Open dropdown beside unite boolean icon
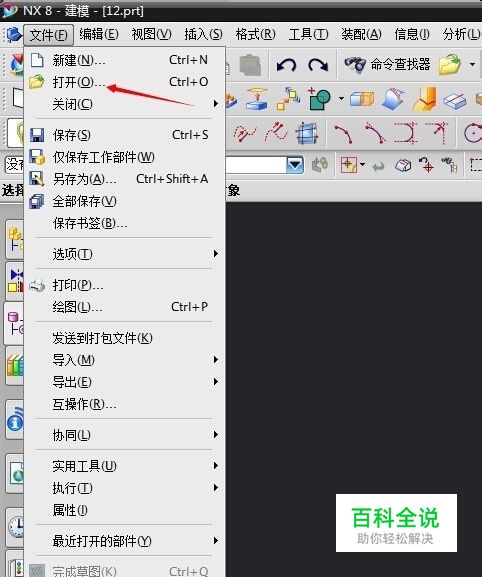The height and width of the screenshot is (577, 482). [341, 99]
